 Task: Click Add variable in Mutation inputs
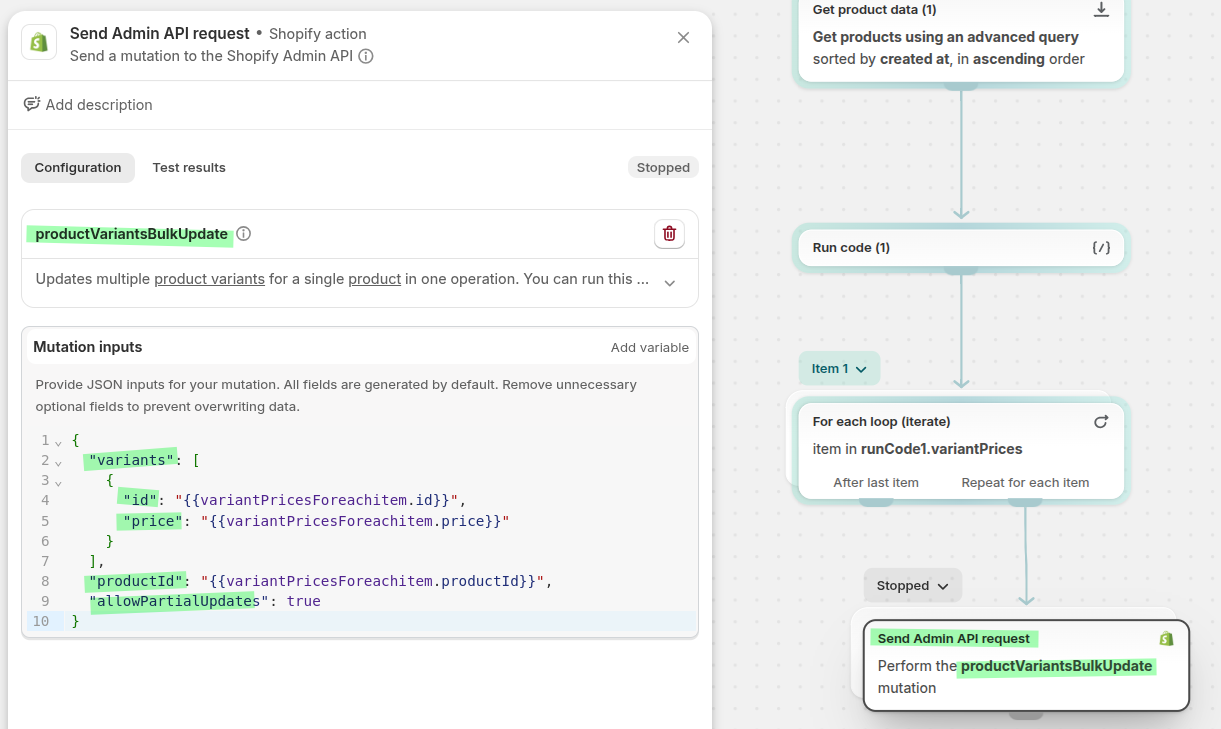pos(649,348)
